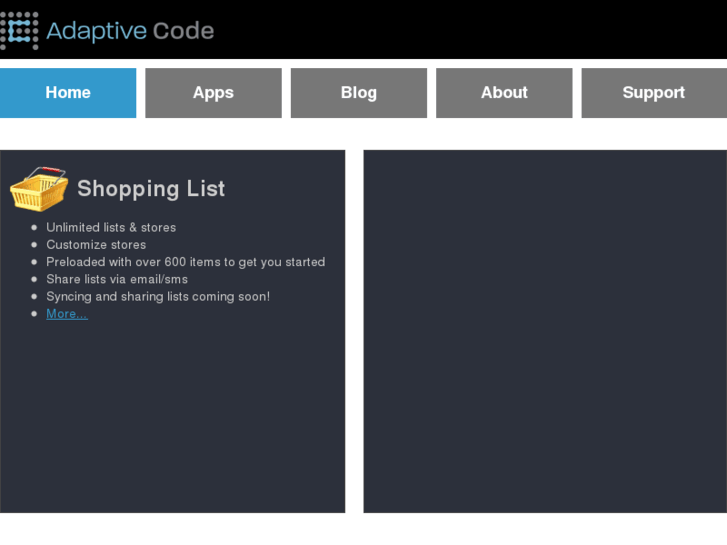Click the Adaptive Code dotted logo icon
Image resolution: width=727 pixels, height=545 pixels.
tap(19, 31)
